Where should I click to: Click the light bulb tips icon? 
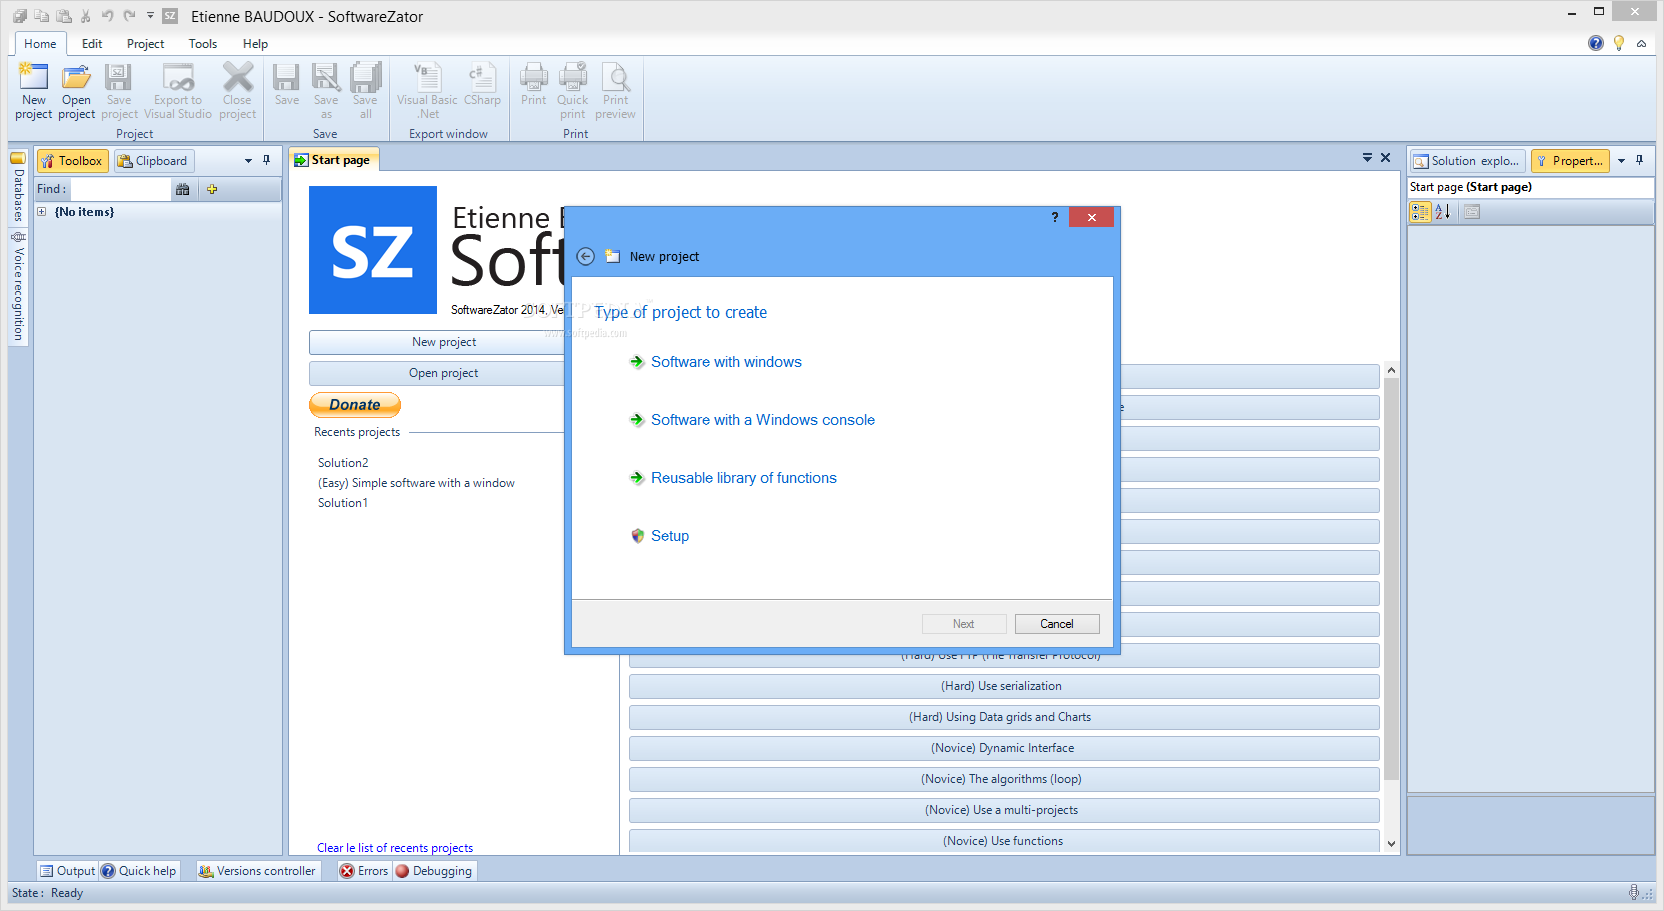click(x=1619, y=43)
